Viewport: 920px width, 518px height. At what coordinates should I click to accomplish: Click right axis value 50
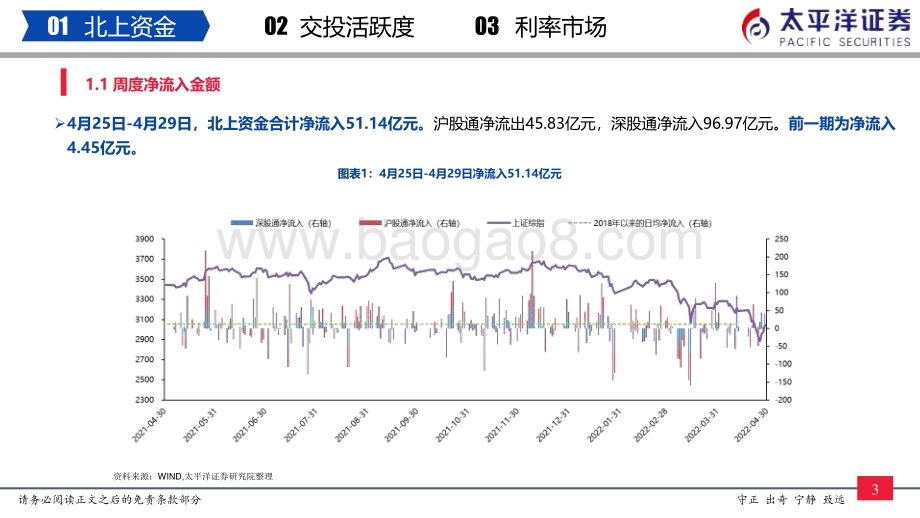tap(779, 310)
